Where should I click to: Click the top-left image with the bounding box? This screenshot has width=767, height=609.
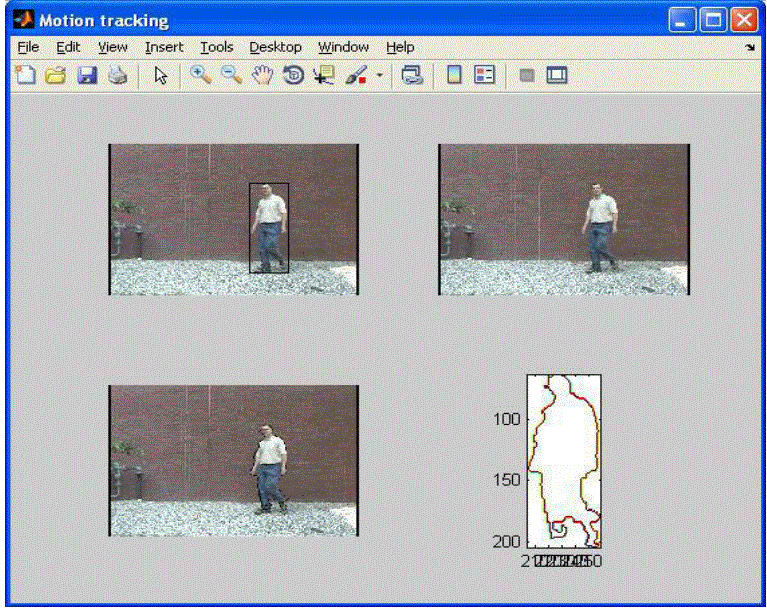[x=233, y=219]
